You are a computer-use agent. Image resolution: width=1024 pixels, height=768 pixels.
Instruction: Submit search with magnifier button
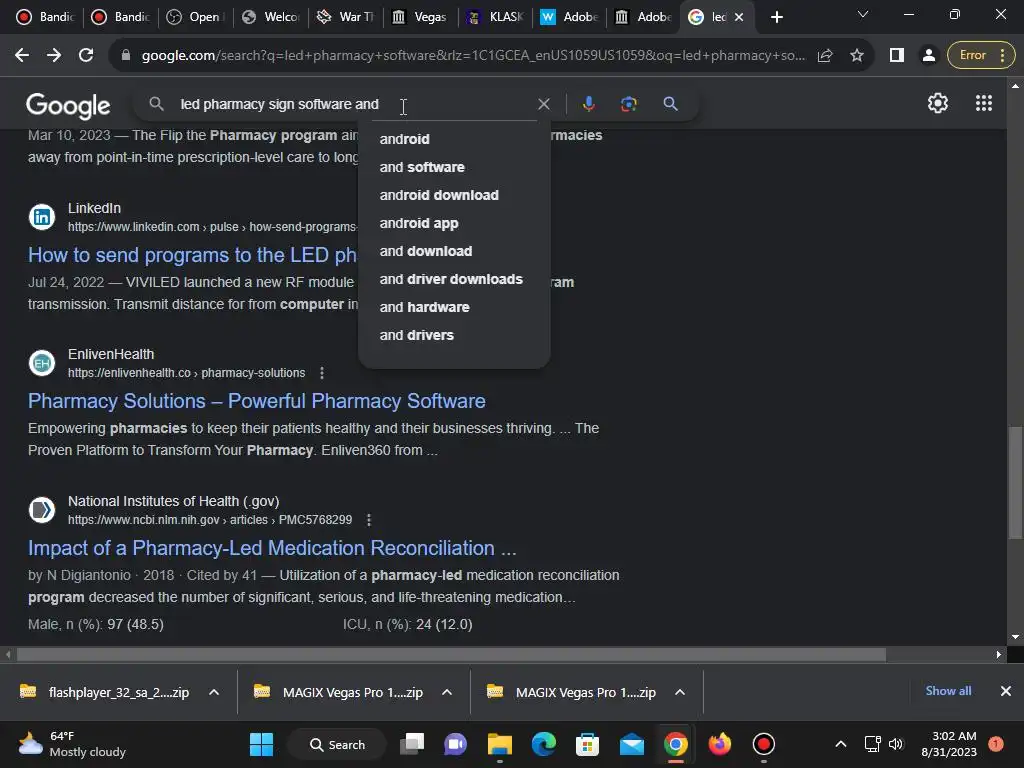tap(670, 104)
